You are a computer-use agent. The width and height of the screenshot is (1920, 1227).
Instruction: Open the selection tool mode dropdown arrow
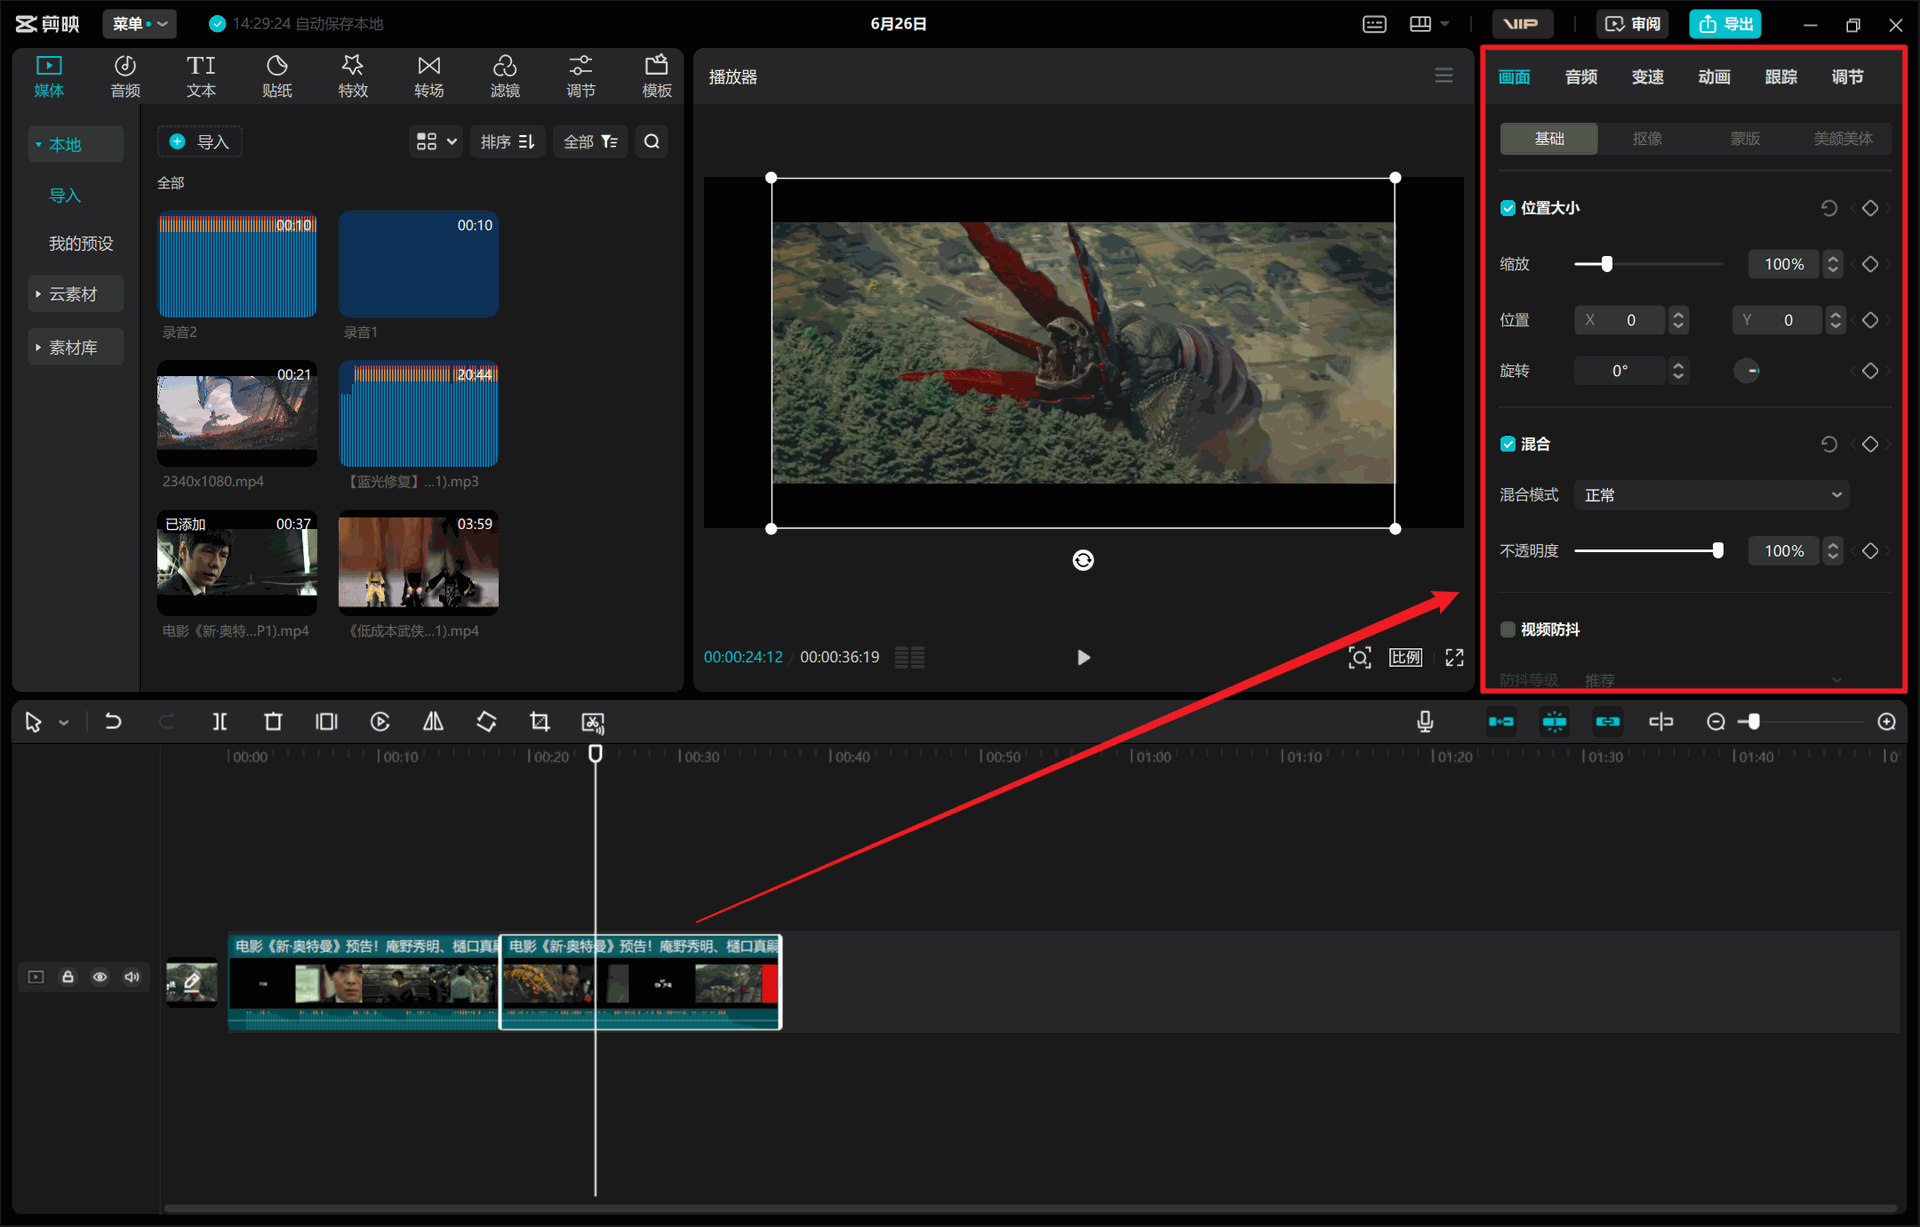(x=64, y=723)
